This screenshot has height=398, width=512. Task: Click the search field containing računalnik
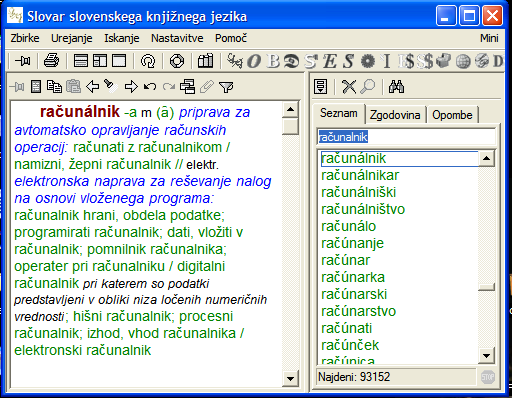click(x=407, y=137)
